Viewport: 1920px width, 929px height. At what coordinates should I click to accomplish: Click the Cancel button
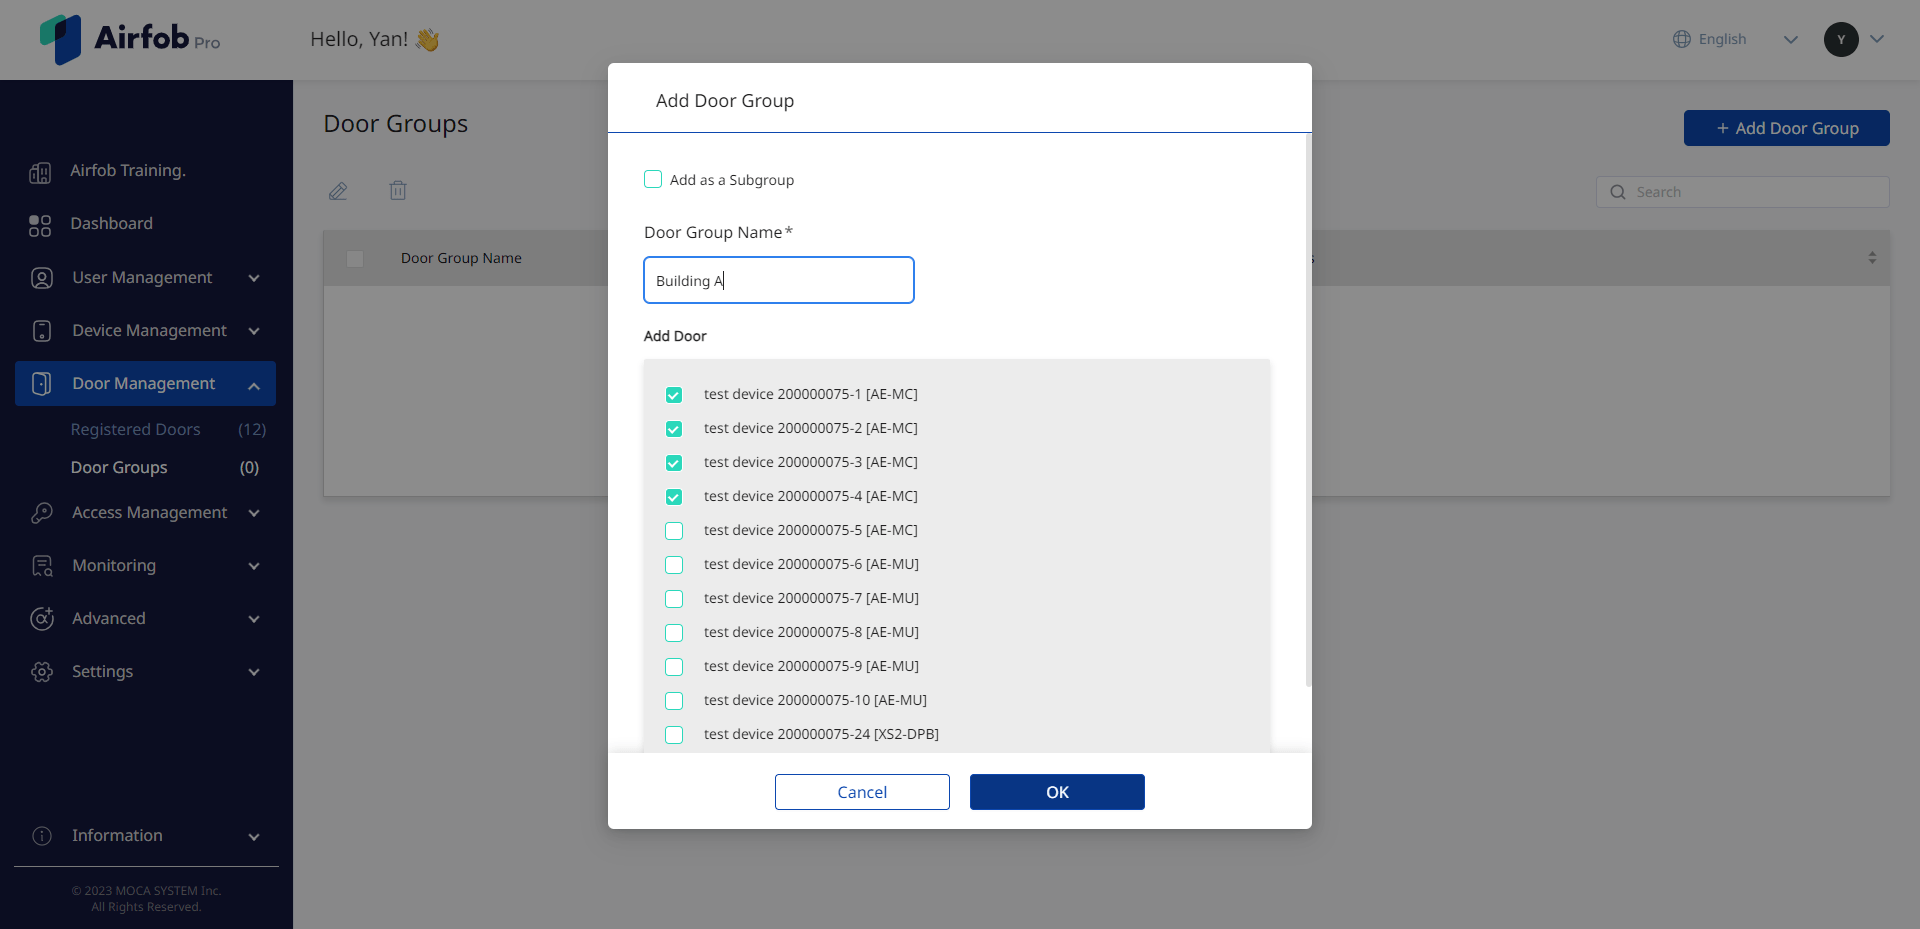click(862, 792)
